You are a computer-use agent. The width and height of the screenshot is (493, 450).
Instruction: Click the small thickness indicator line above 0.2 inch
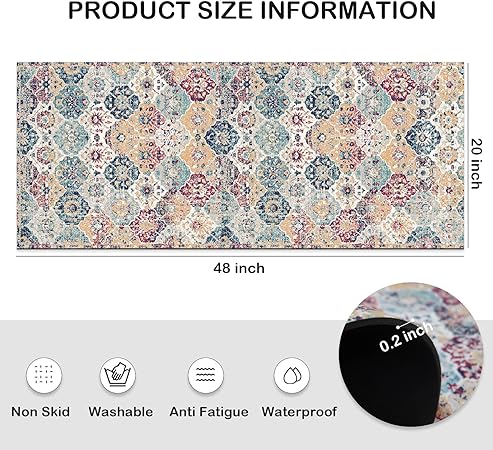407,323
